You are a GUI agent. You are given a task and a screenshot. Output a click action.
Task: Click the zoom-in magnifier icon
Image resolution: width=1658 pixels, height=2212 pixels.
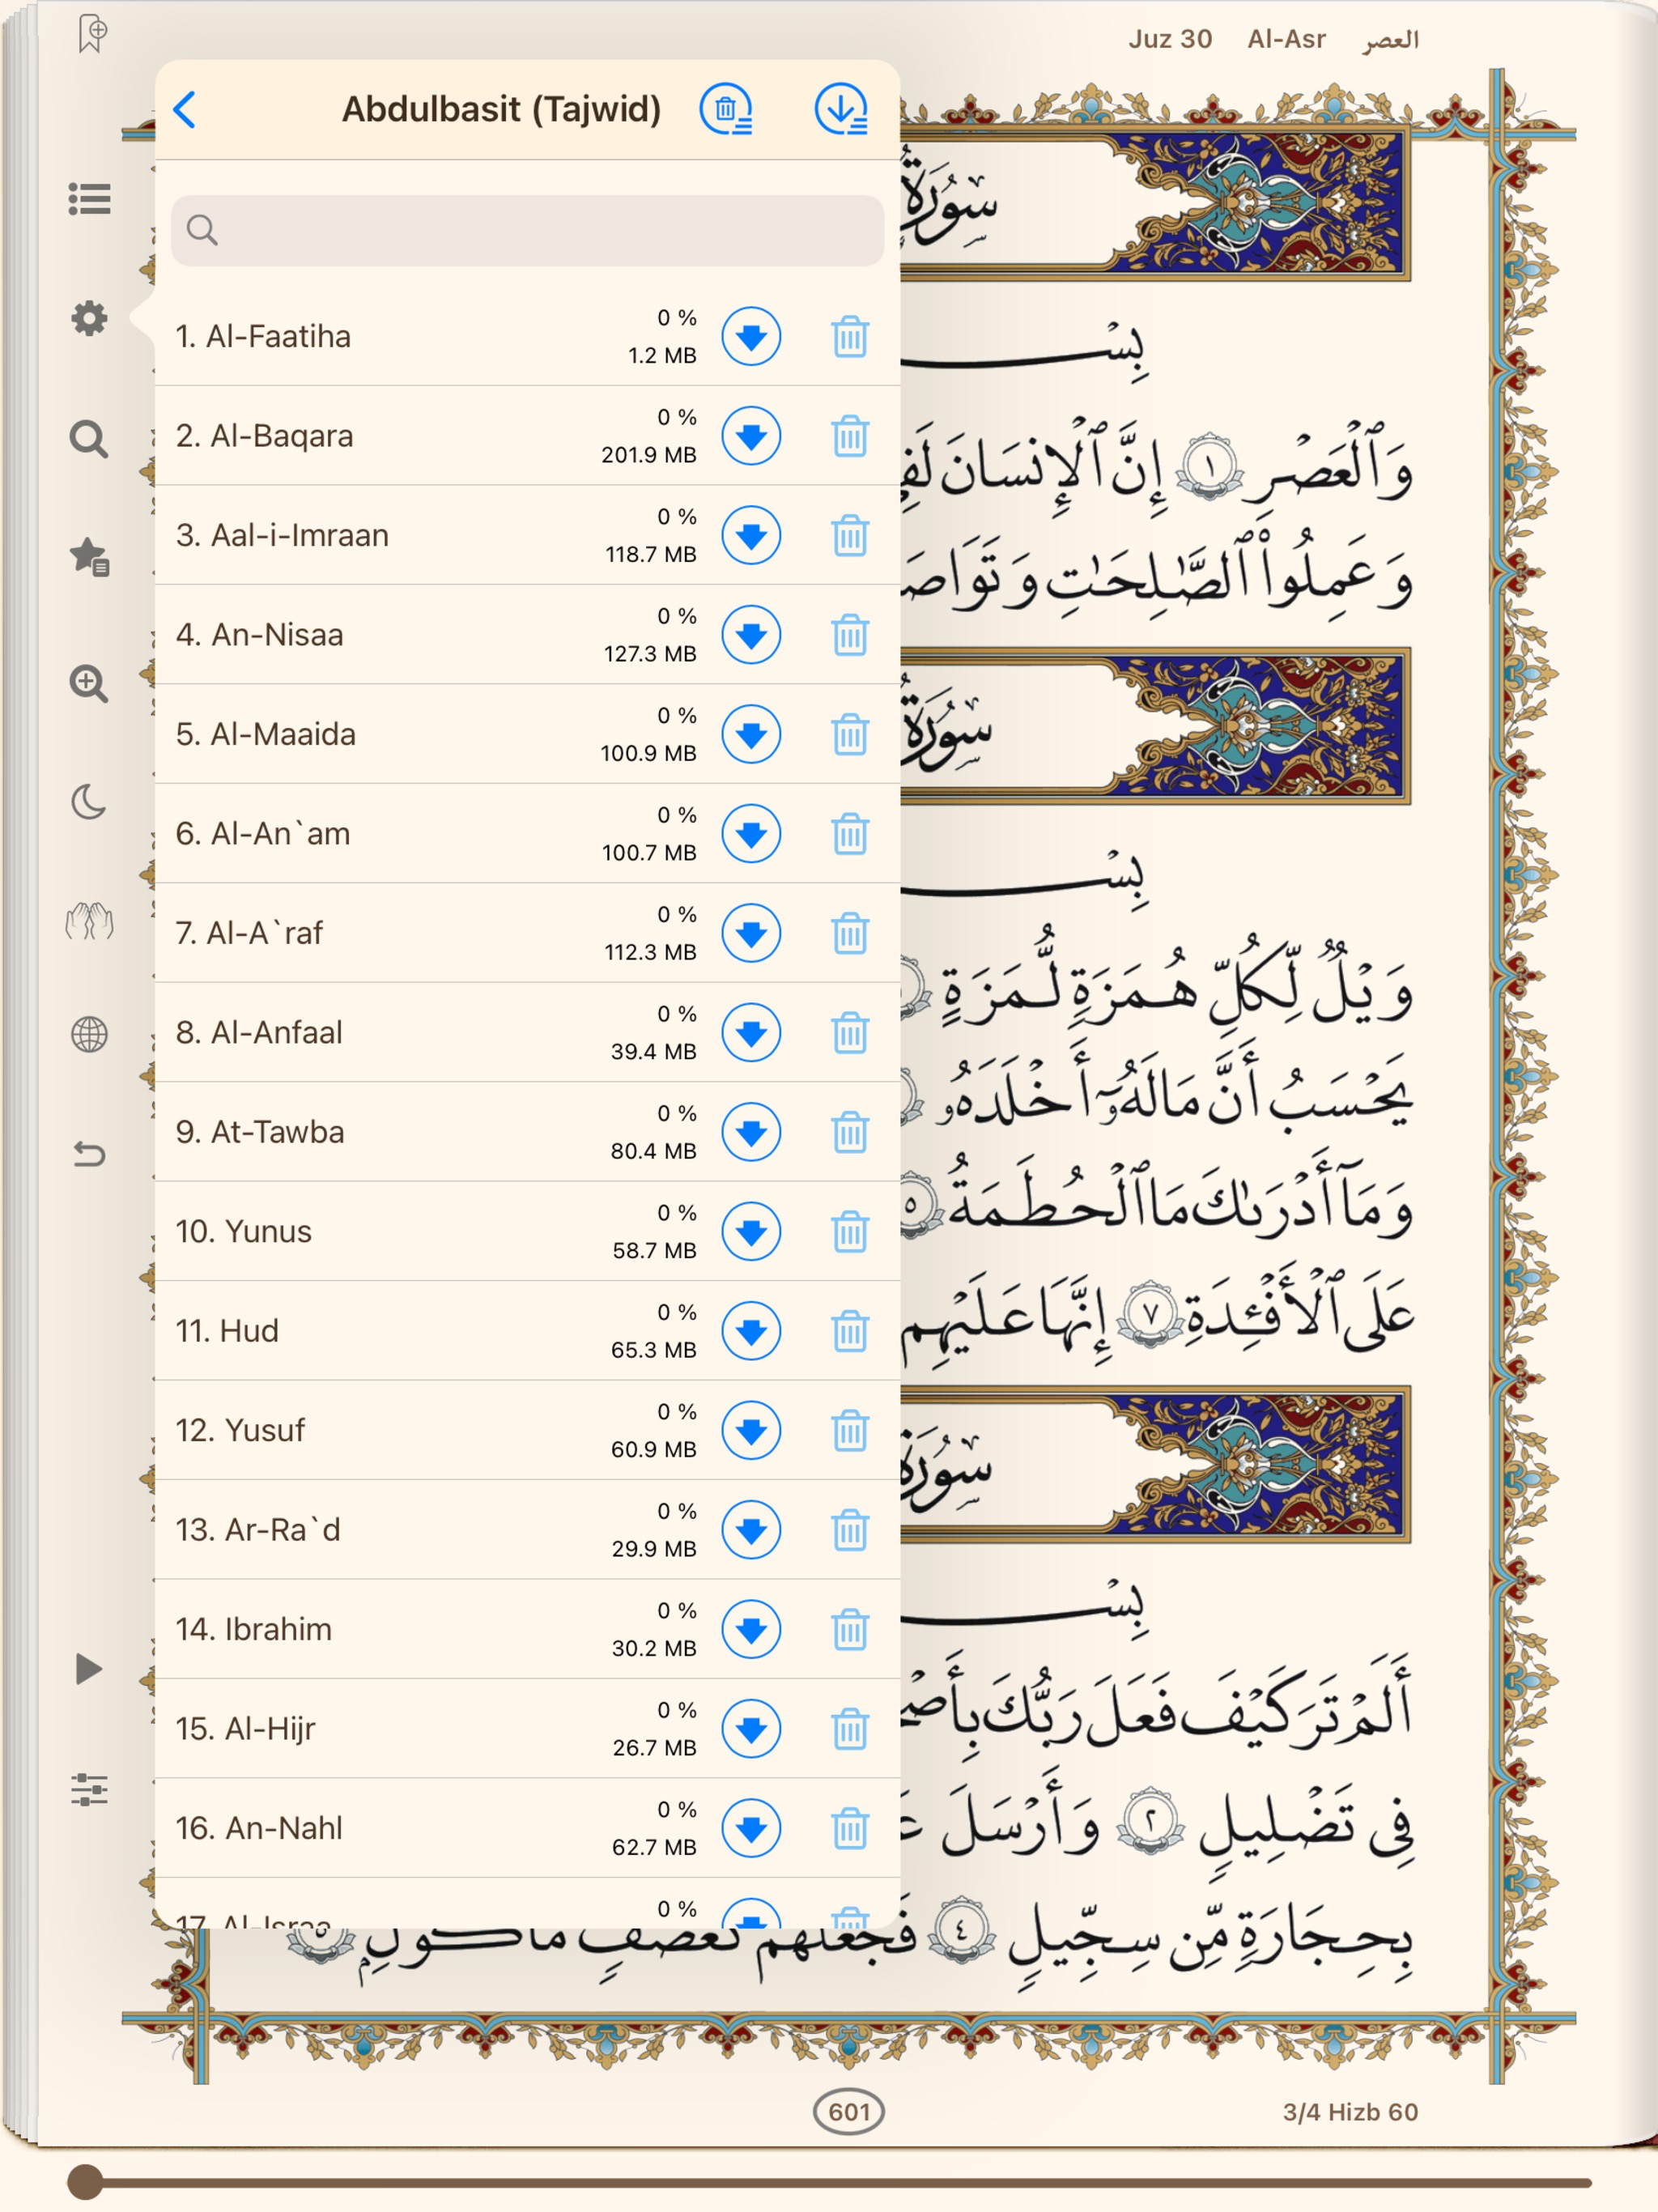(89, 684)
